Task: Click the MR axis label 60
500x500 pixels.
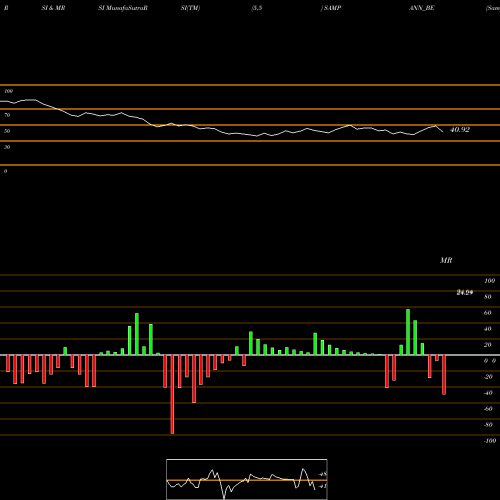Action: [x=488, y=313]
